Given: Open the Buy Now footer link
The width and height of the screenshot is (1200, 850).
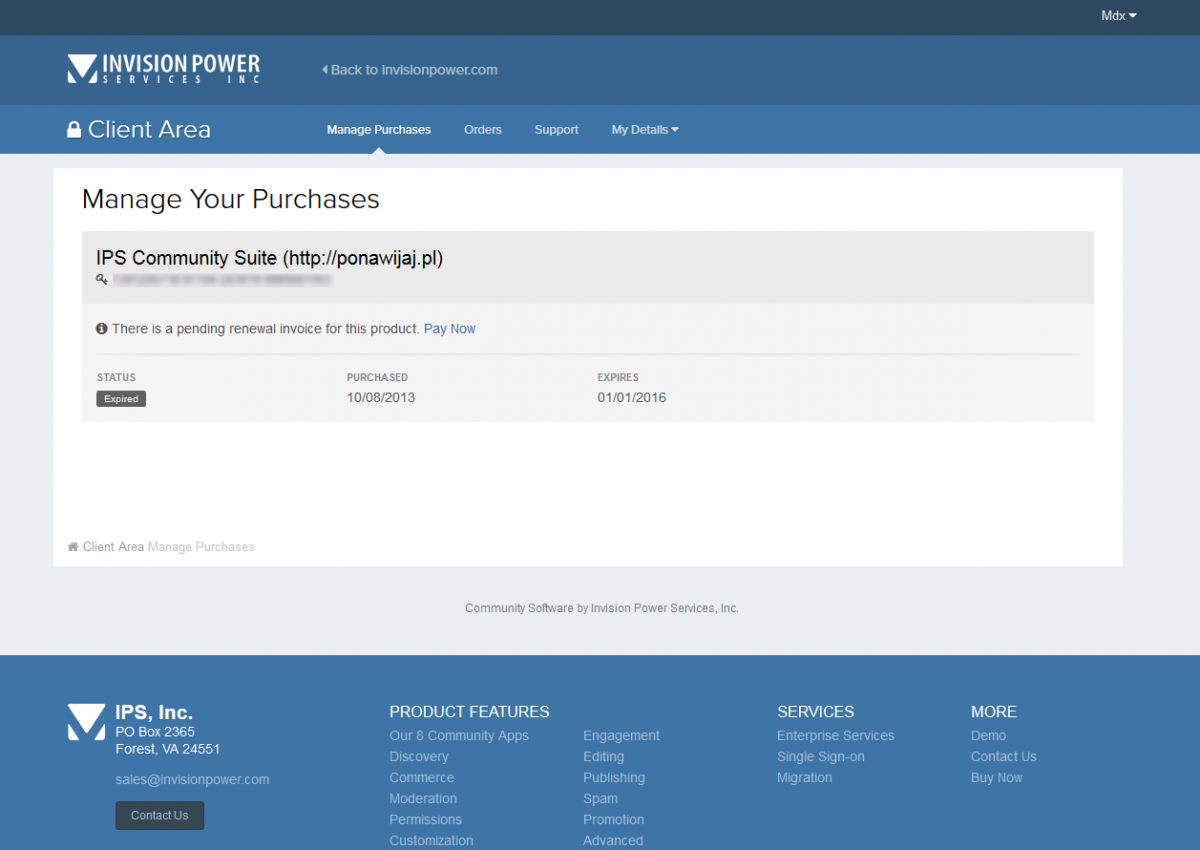Looking at the screenshot, I should (x=997, y=778).
